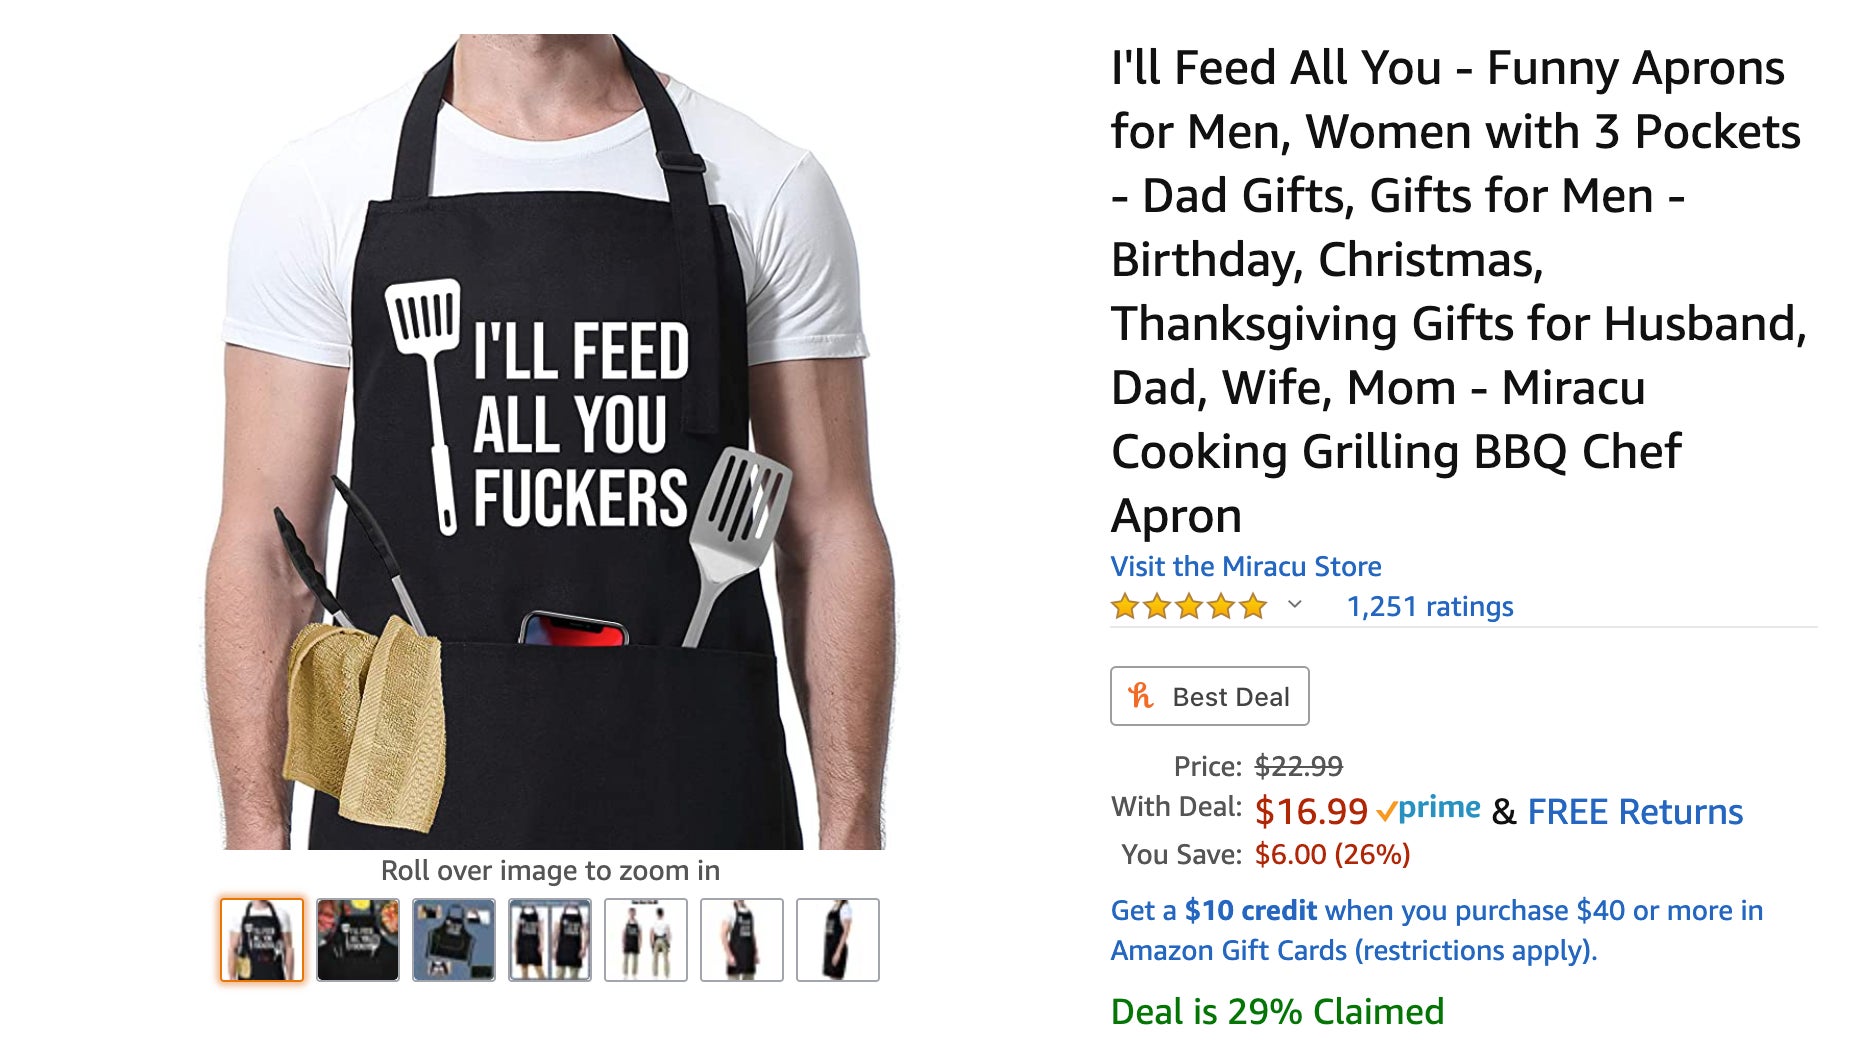The image size is (1862, 1049).
Task: Select the two-models side-by-side thumbnail
Action: pos(549,938)
